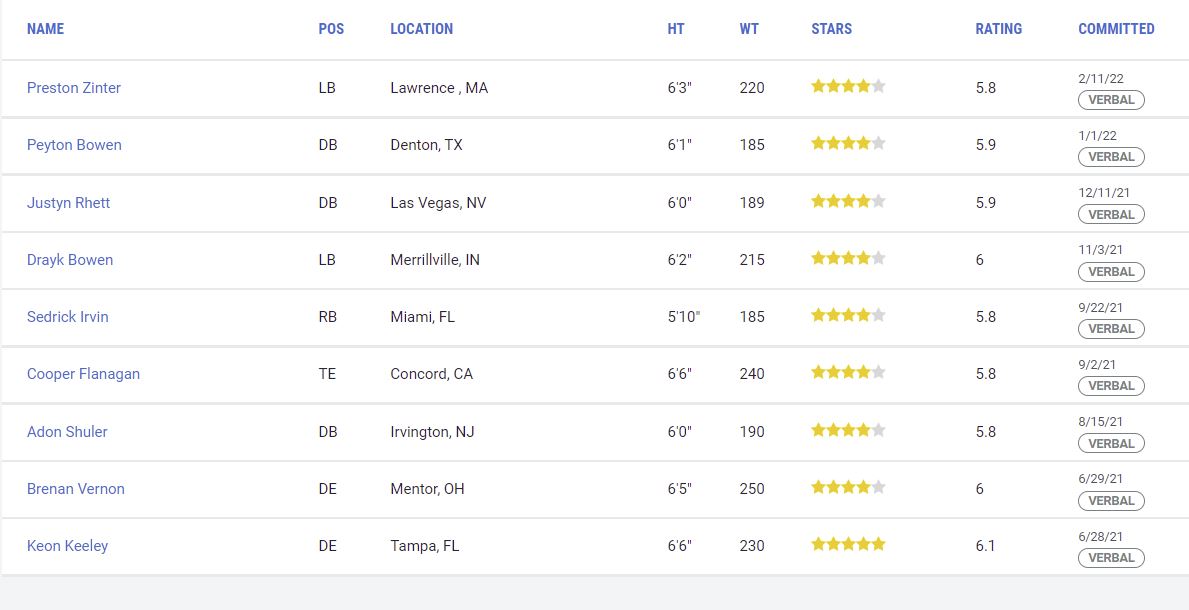Click the VERBAL badge for Preston Zinter
The height and width of the screenshot is (610, 1189).
(1111, 100)
